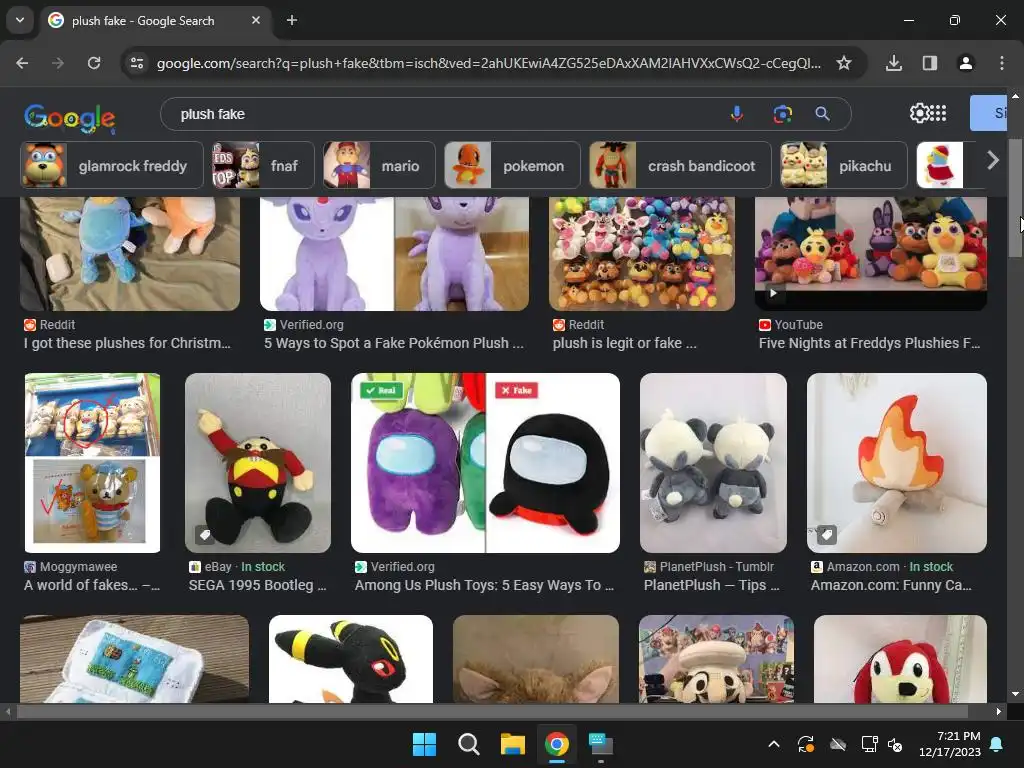Open Chrome downloads
This screenshot has width=1024, height=768.
click(x=894, y=63)
